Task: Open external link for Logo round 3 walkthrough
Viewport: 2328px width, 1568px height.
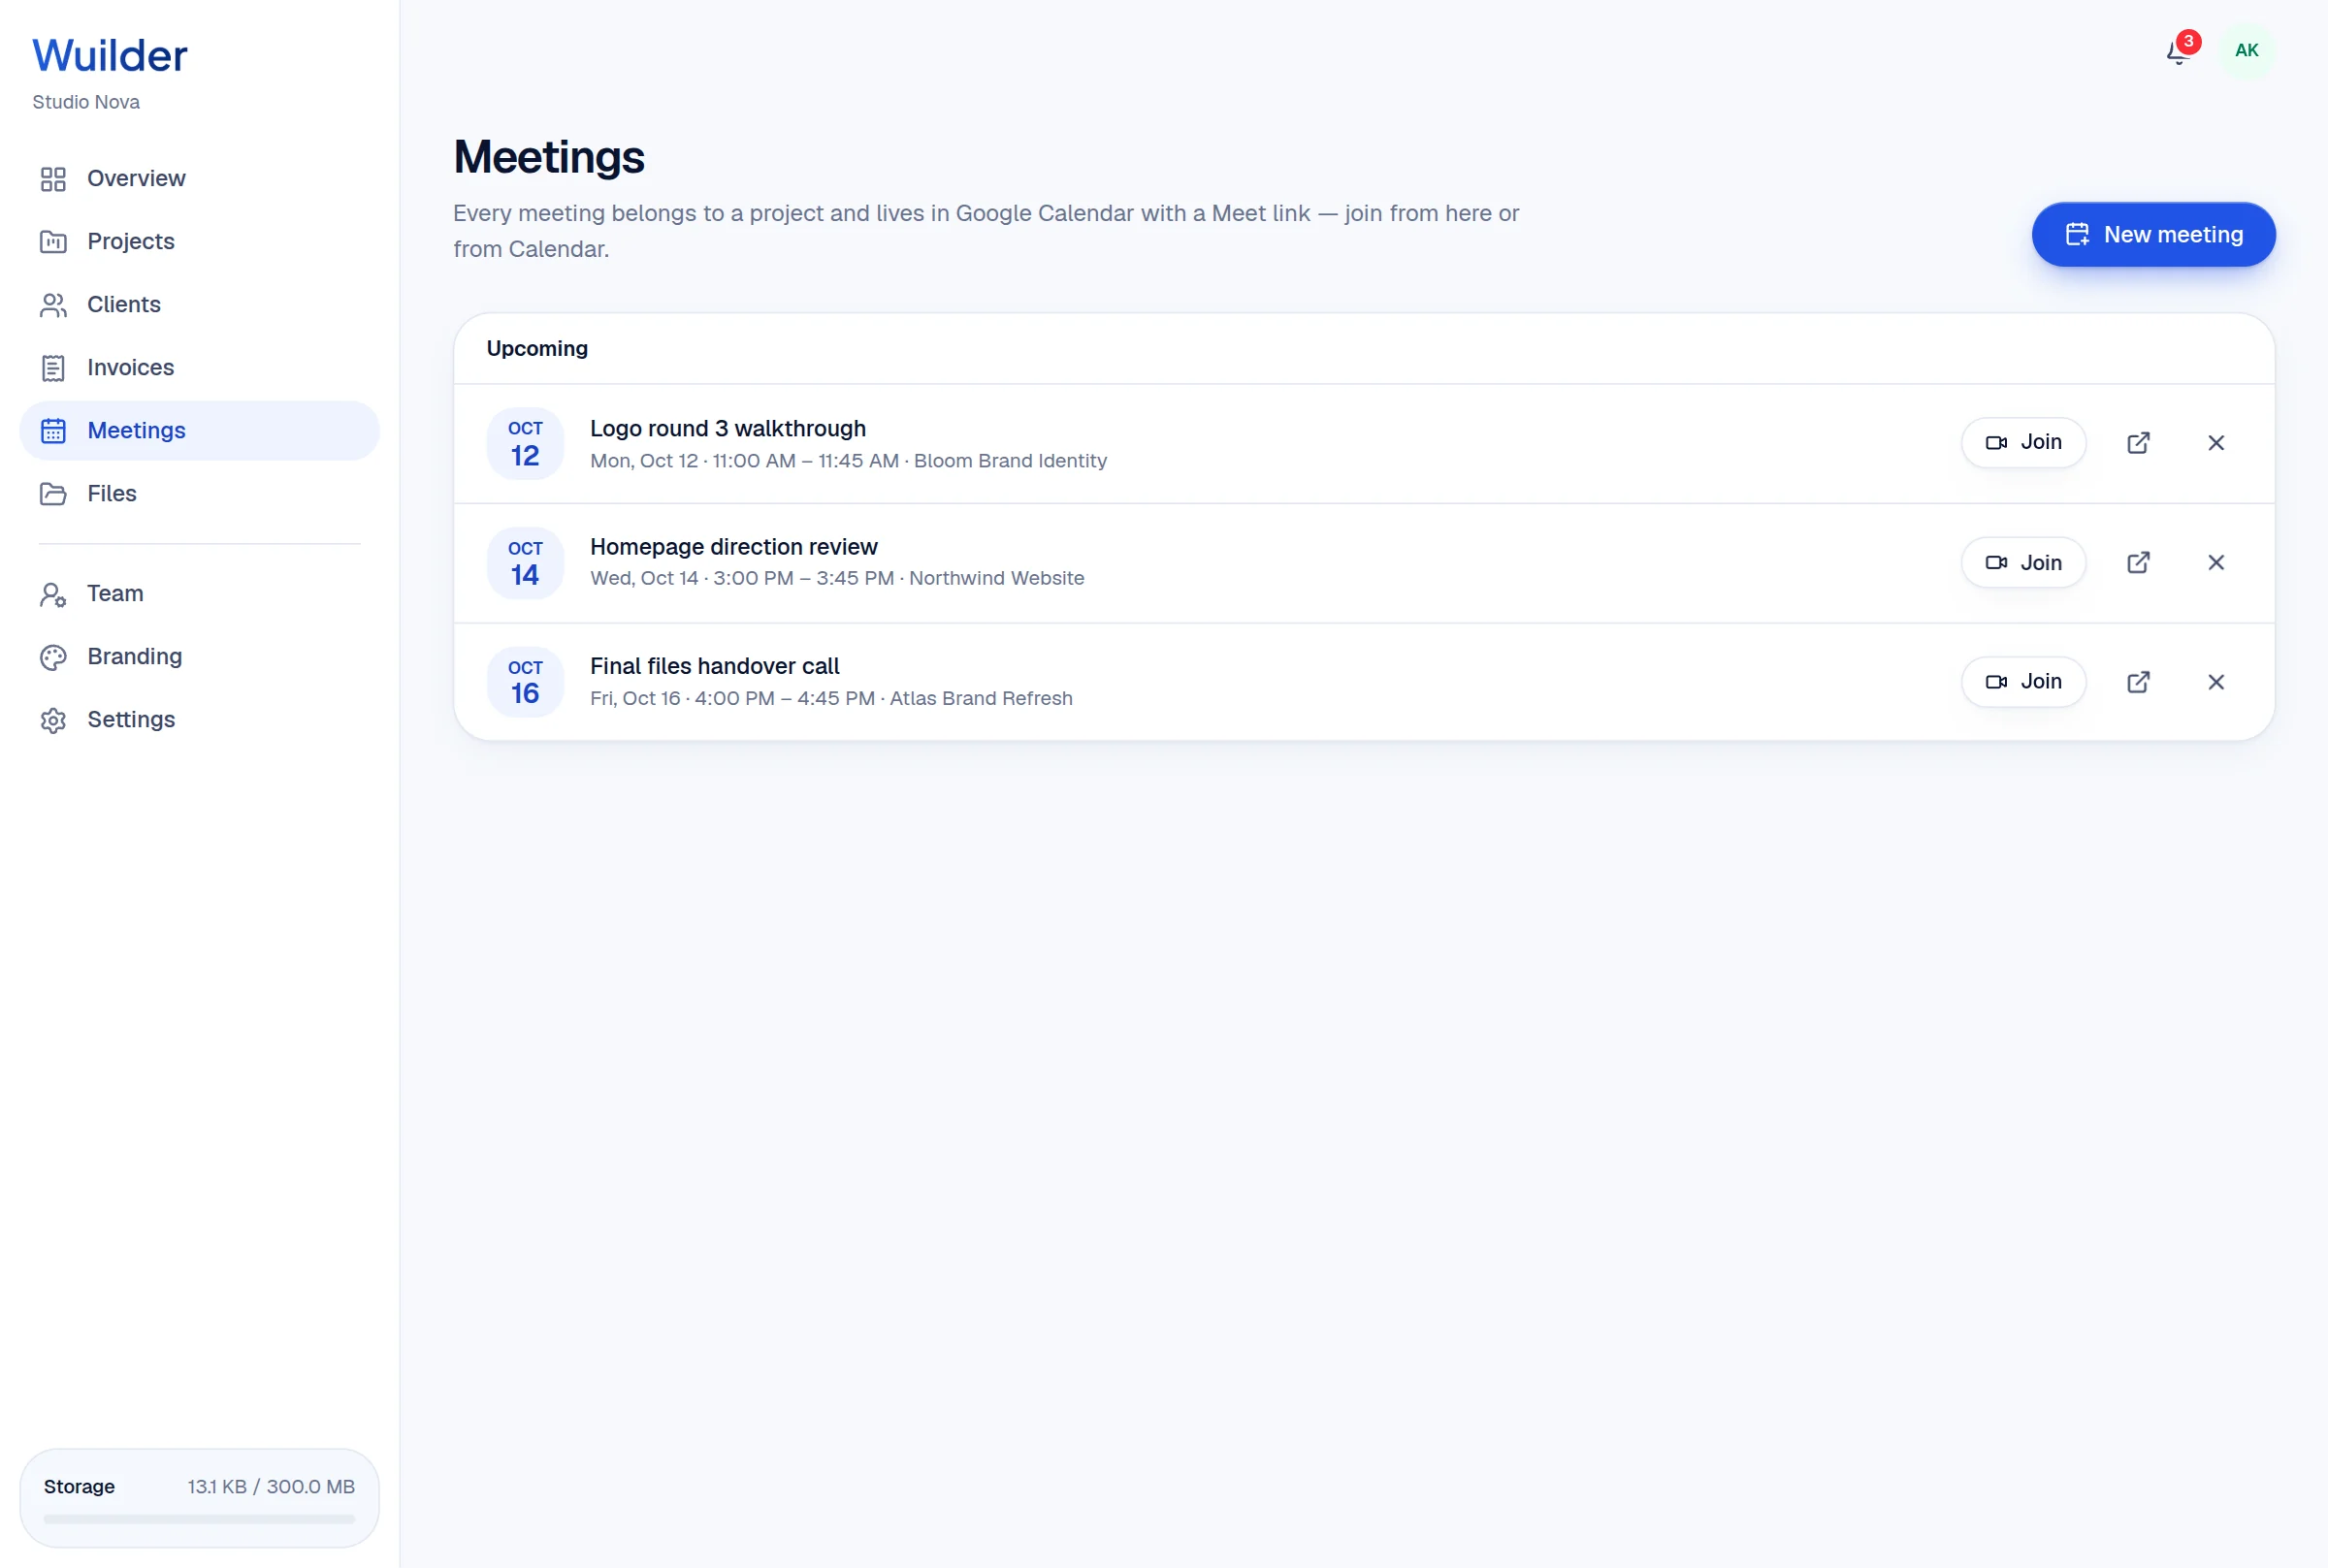Action: coord(2138,443)
